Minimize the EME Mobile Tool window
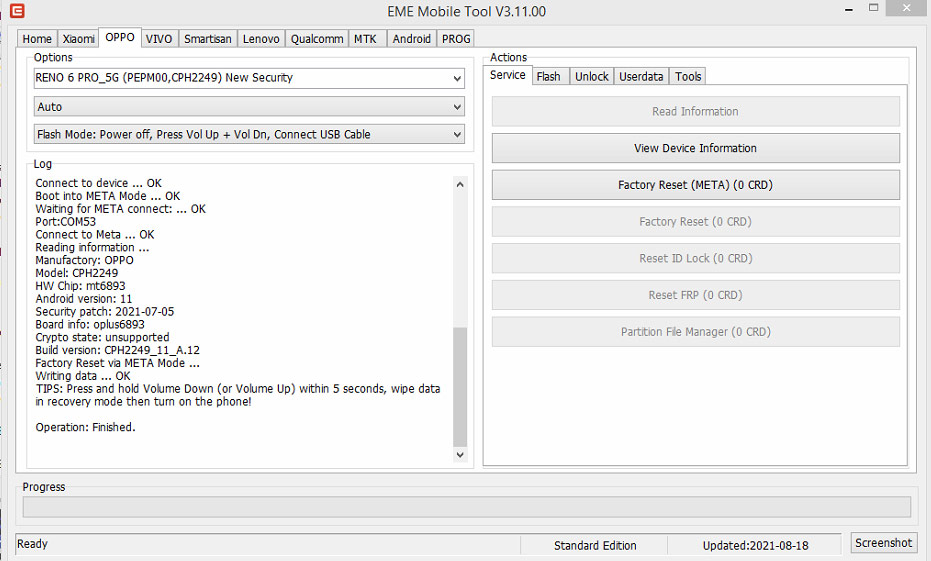 849,9
